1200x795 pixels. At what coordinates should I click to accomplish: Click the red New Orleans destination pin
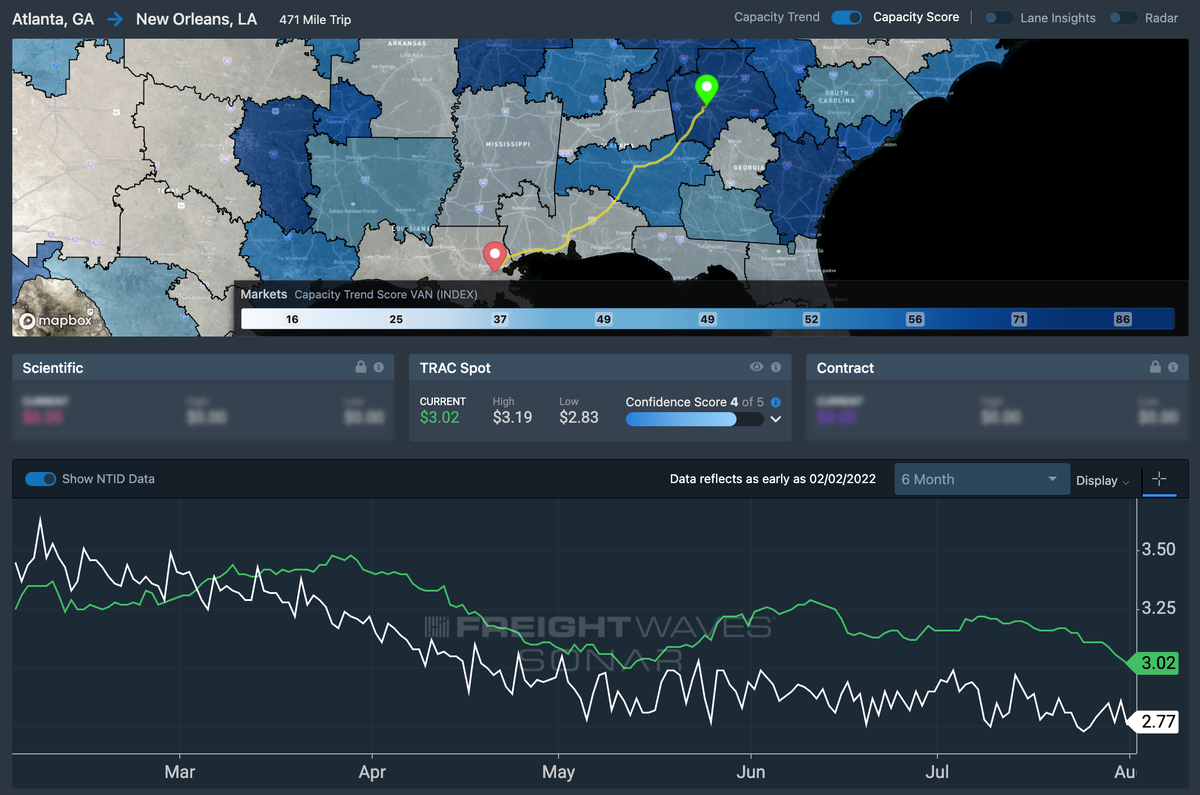[x=495, y=257]
